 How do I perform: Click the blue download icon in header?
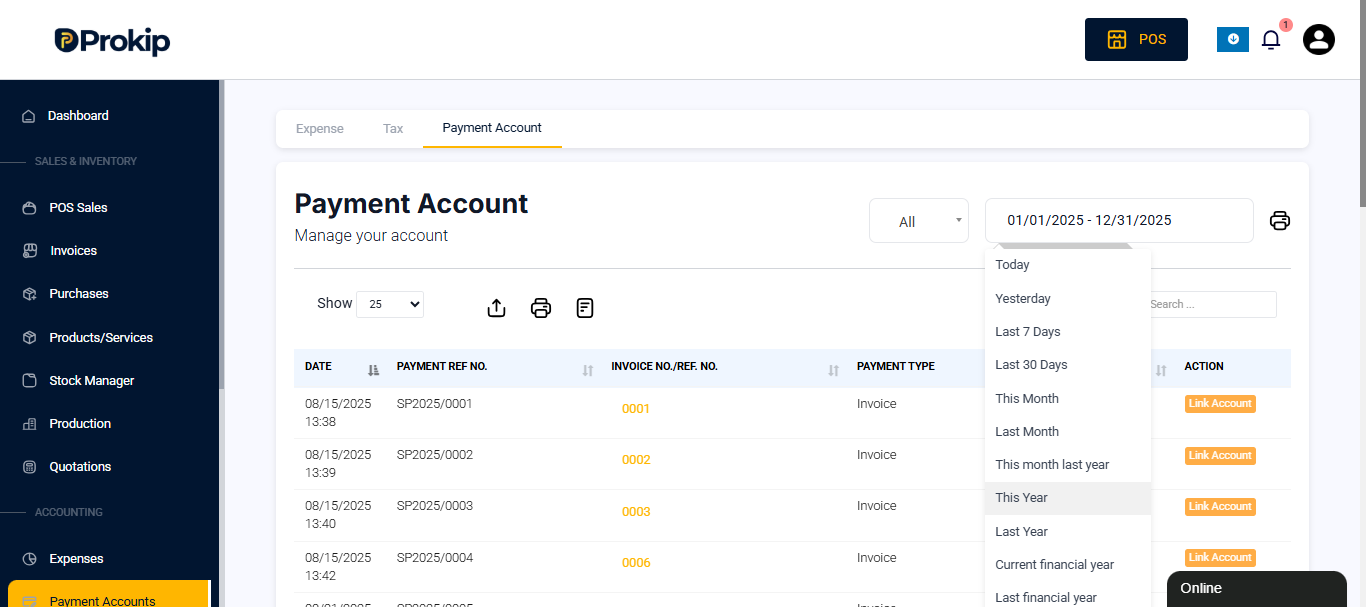click(x=1233, y=39)
